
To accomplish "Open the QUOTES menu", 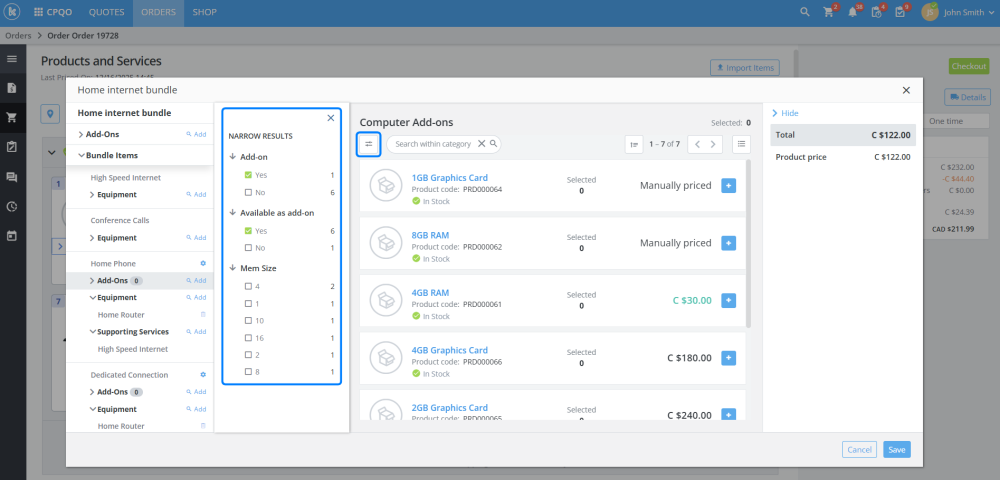I will click(x=107, y=12).
